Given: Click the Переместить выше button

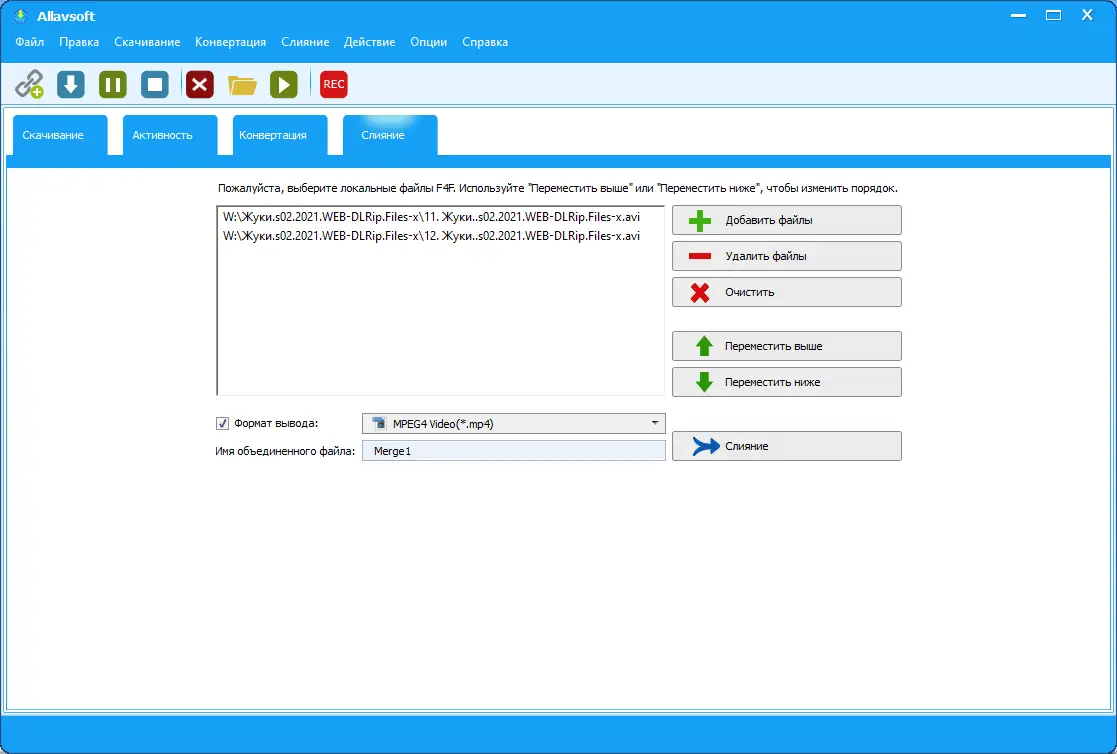Looking at the screenshot, I should tap(786, 346).
